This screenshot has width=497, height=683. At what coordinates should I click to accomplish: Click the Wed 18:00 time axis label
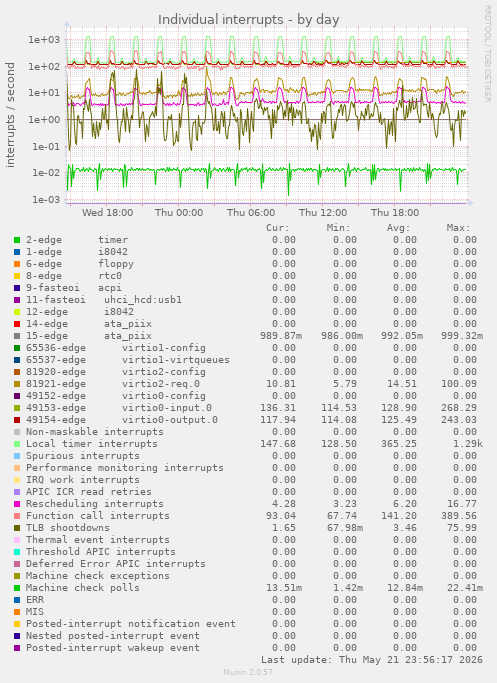pos(108,213)
